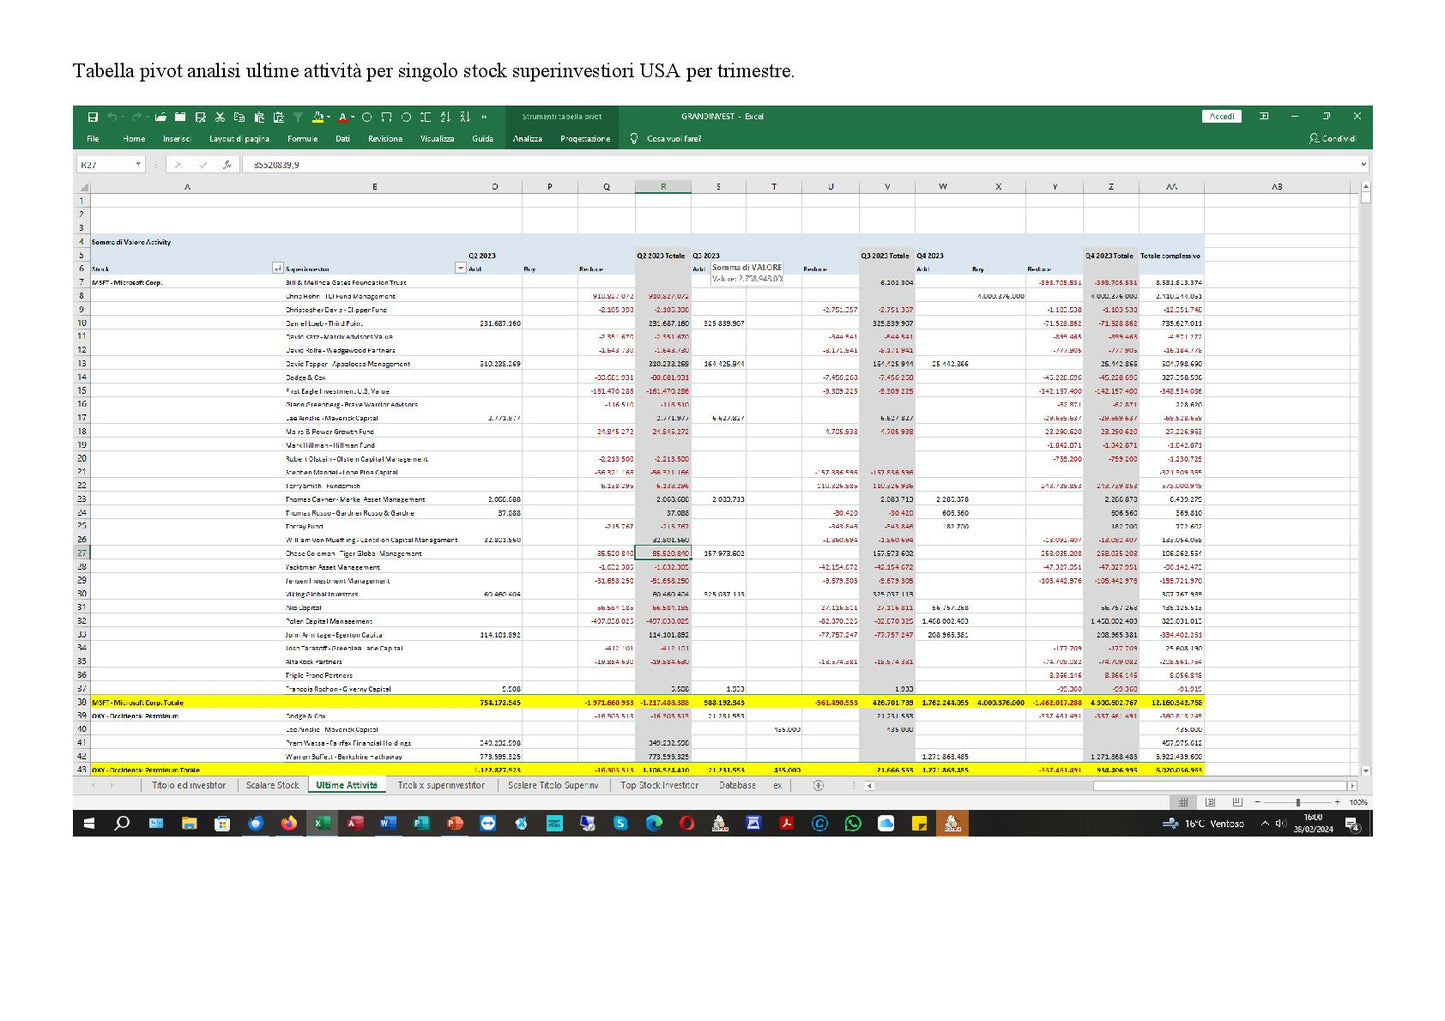Show hidden system tray icons chevron

[1265, 824]
